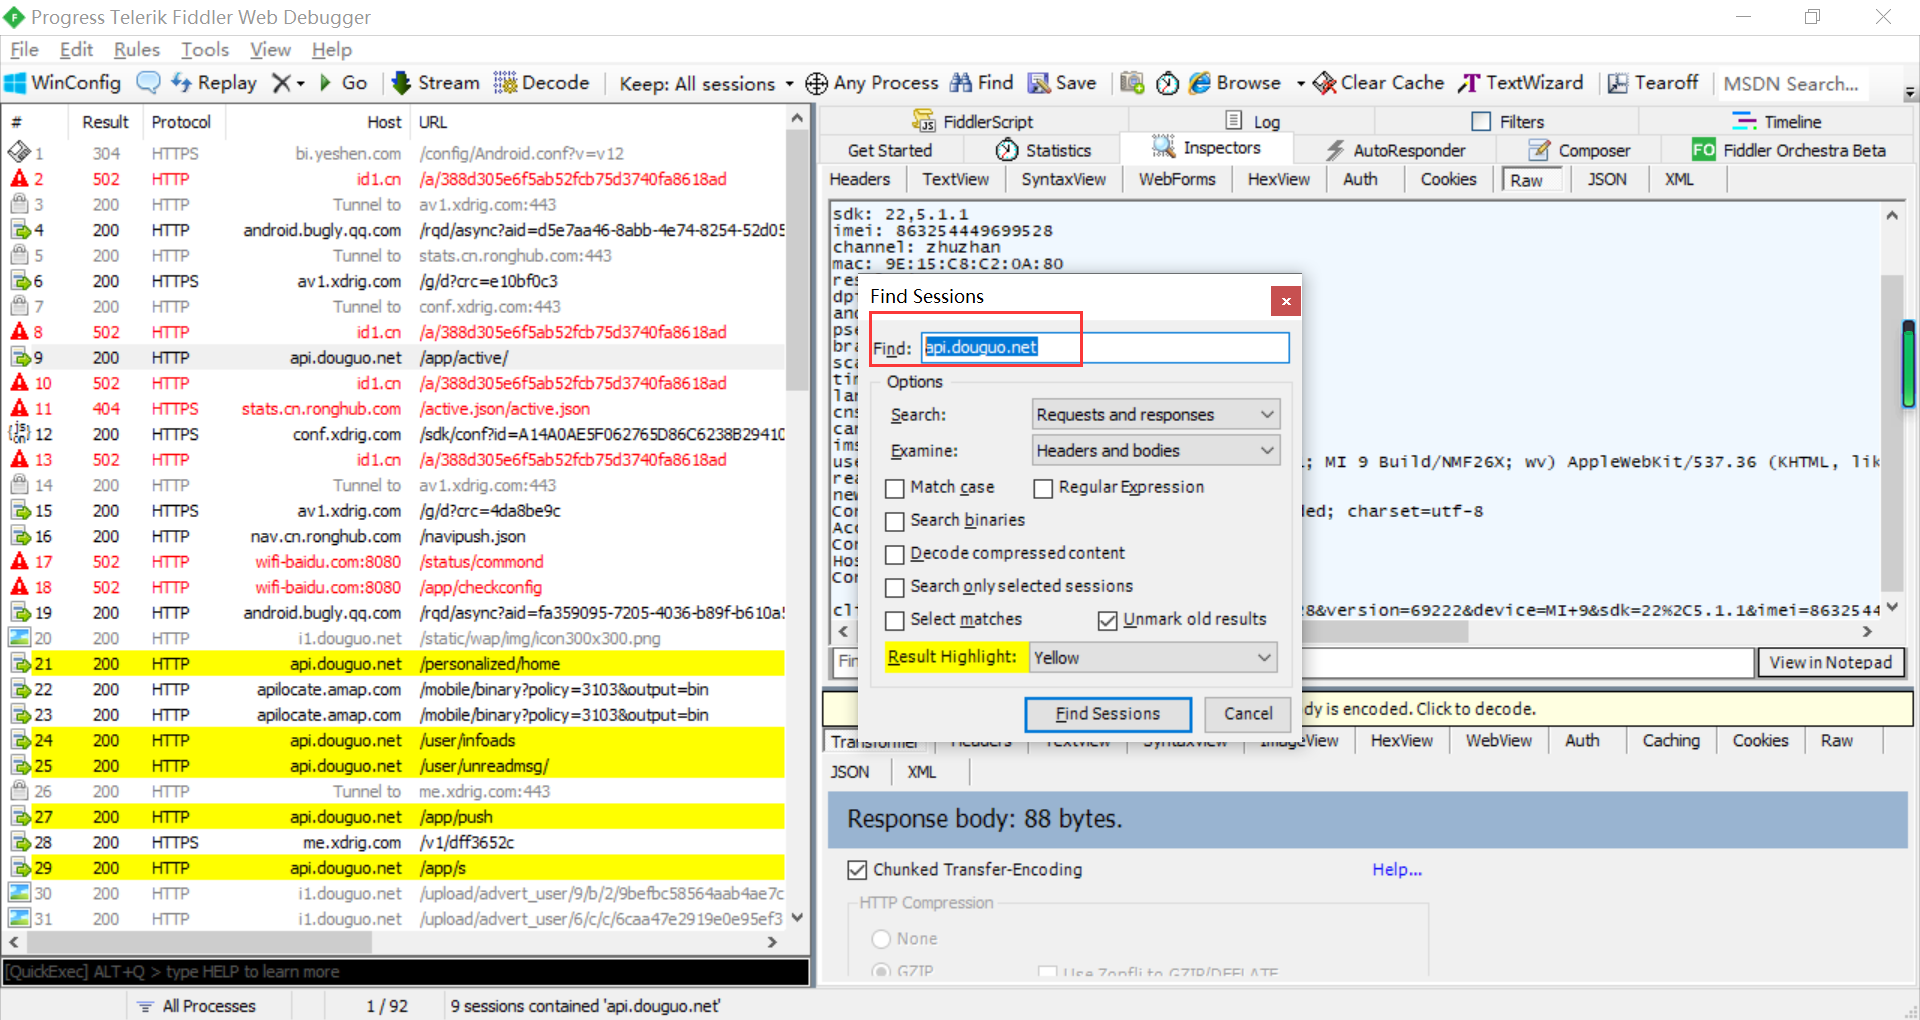The image size is (1920, 1020).
Task: Open the Keep: All sessions dropdown
Action: [x=707, y=83]
